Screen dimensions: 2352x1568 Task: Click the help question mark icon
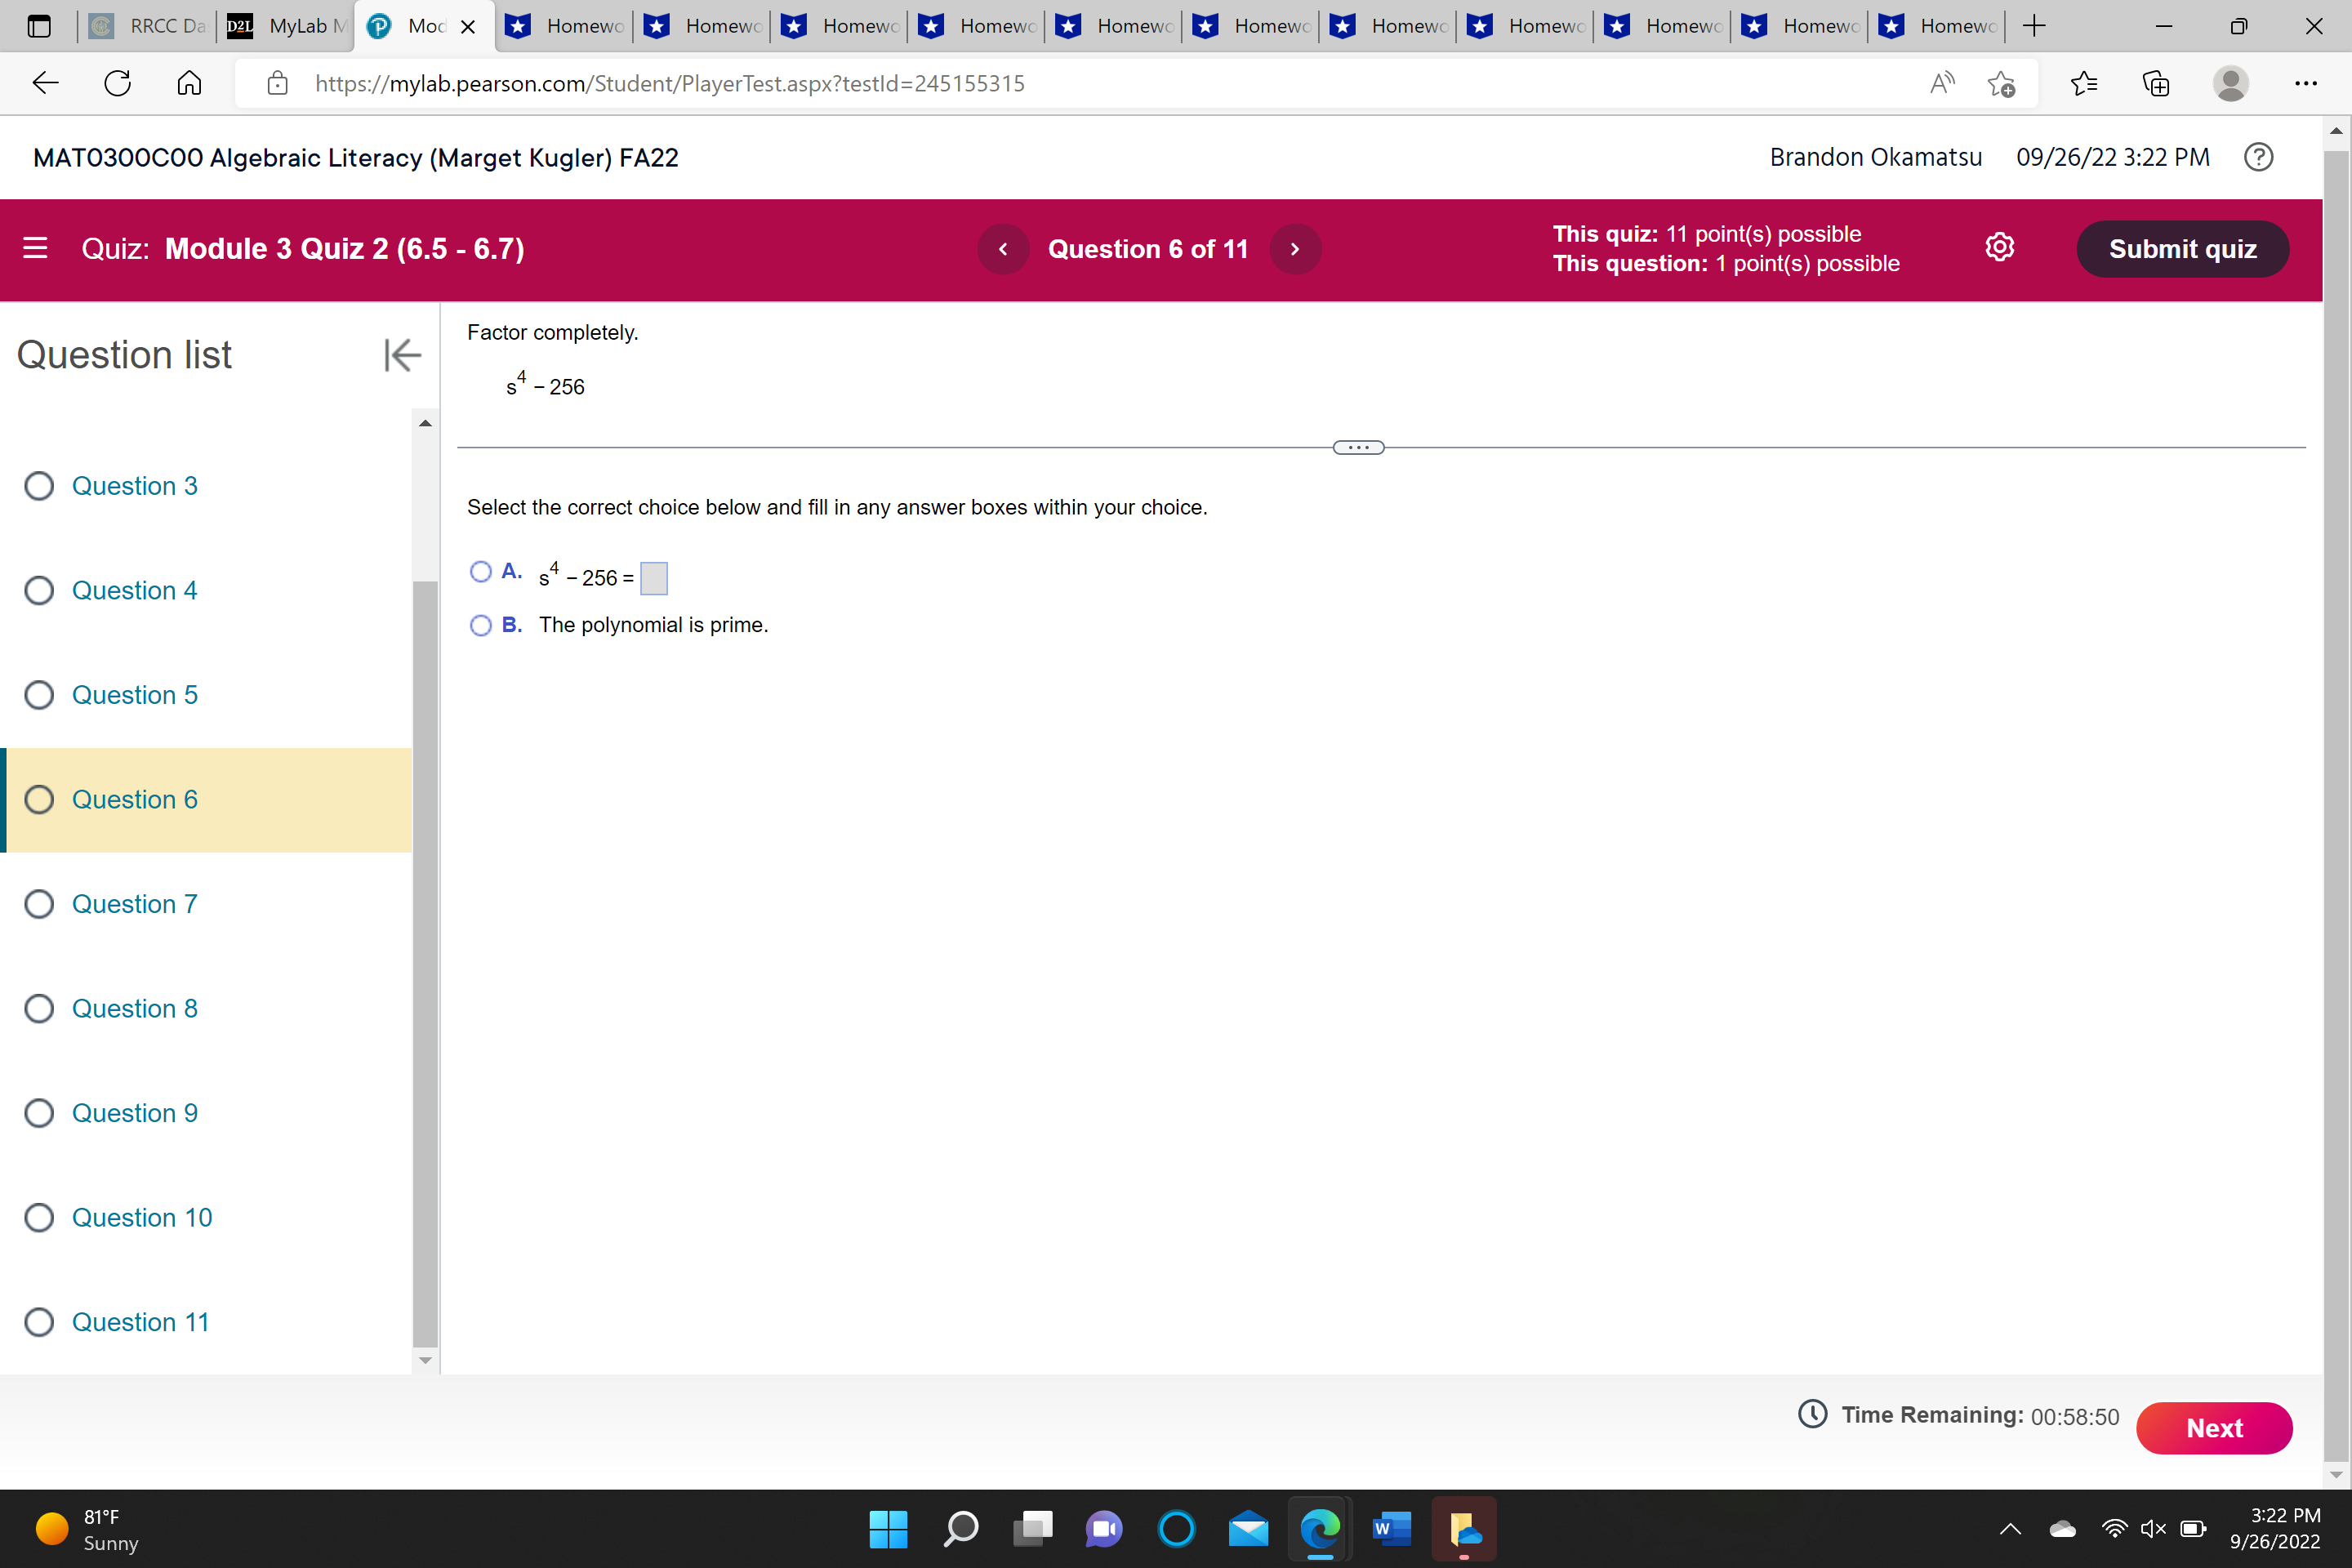2258,157
